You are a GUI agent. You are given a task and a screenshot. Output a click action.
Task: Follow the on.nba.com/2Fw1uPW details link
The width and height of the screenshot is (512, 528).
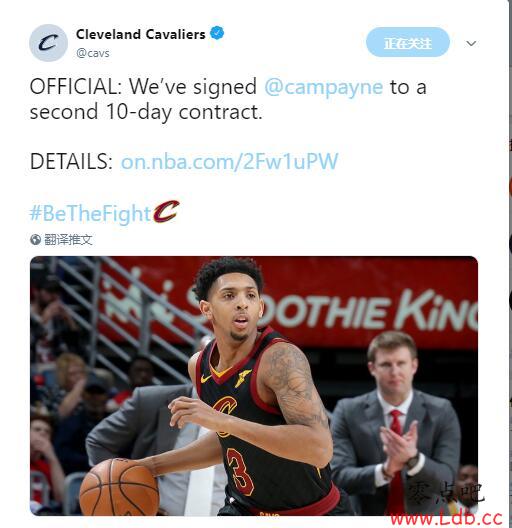coord(229,161)
